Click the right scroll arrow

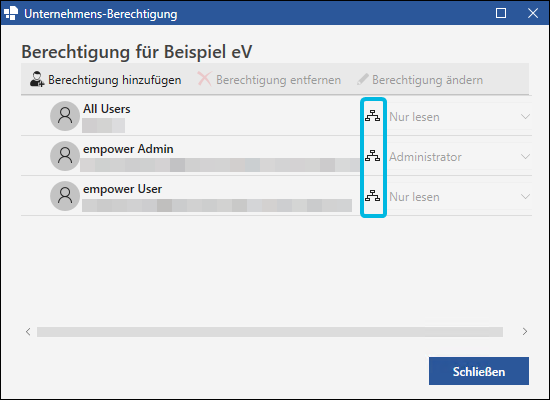coord(525,332)
